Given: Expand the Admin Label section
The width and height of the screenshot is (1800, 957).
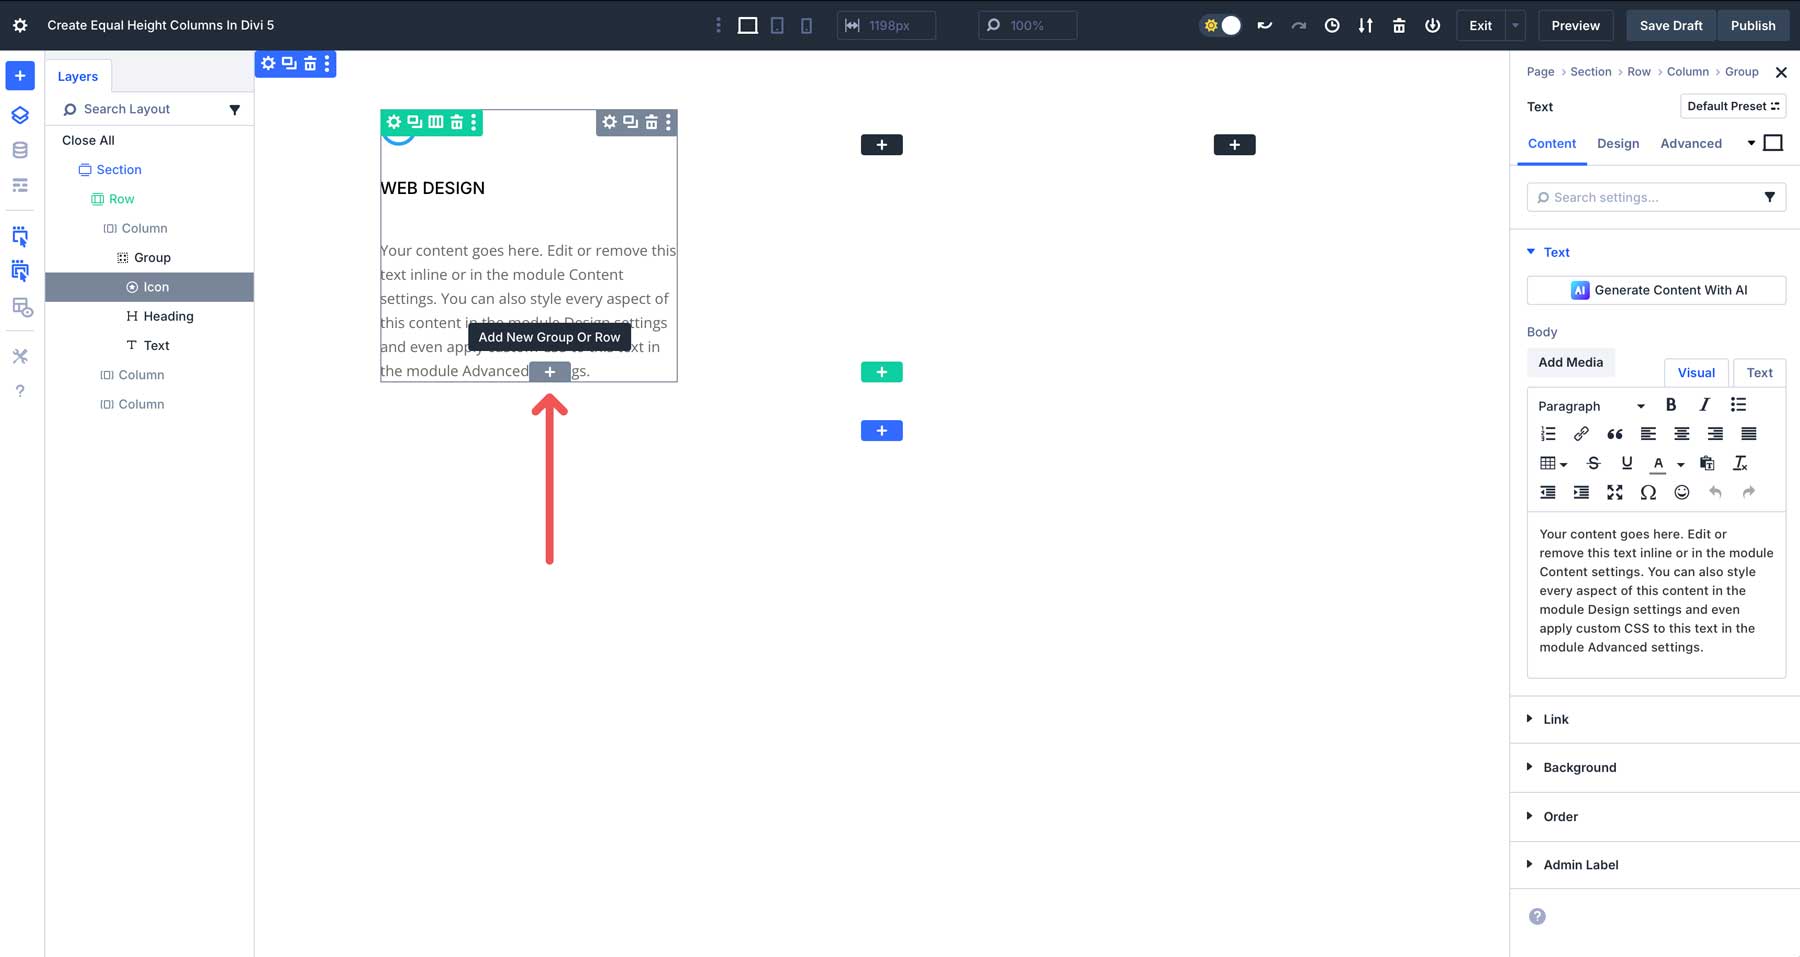Looking at the screenshot, I should pos(1582,864).
